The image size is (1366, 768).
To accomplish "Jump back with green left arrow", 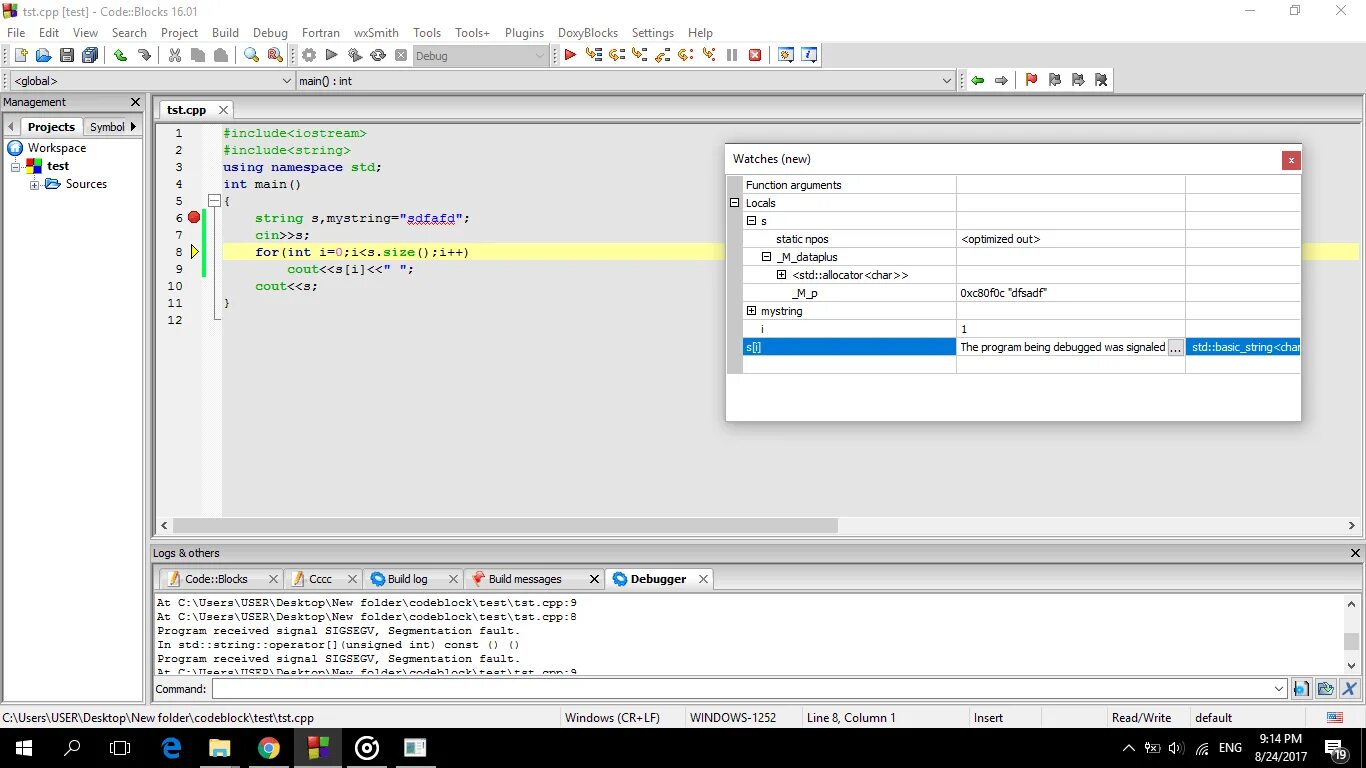I will [977, 80].
